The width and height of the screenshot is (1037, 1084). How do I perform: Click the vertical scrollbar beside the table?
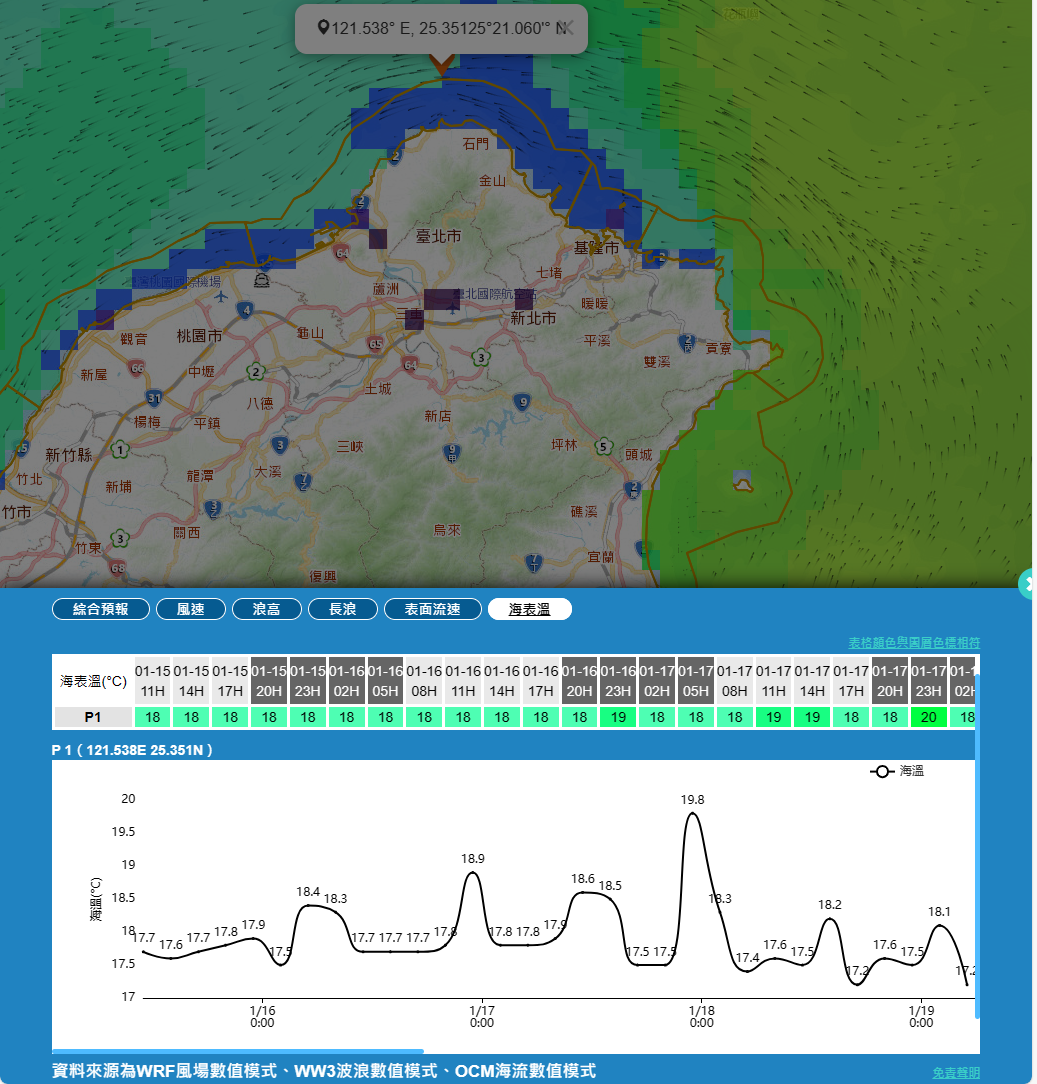977,840
